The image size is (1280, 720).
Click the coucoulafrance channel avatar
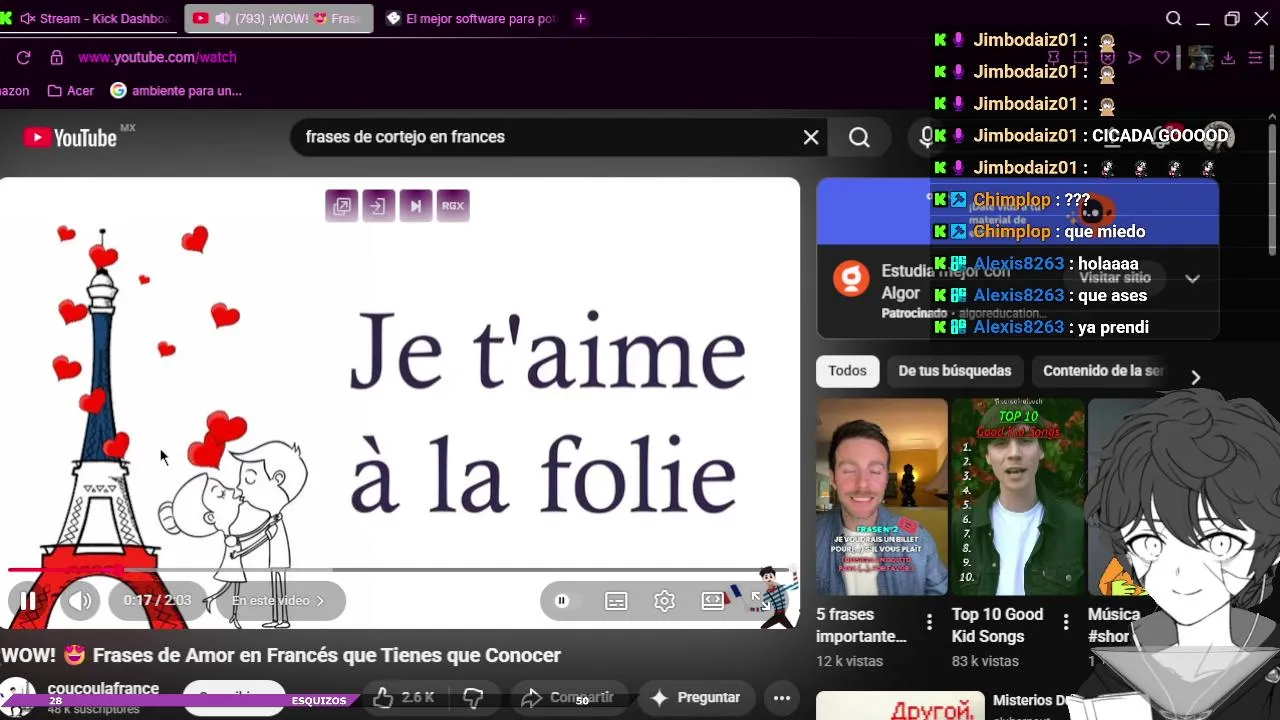(x=17, y=697)
